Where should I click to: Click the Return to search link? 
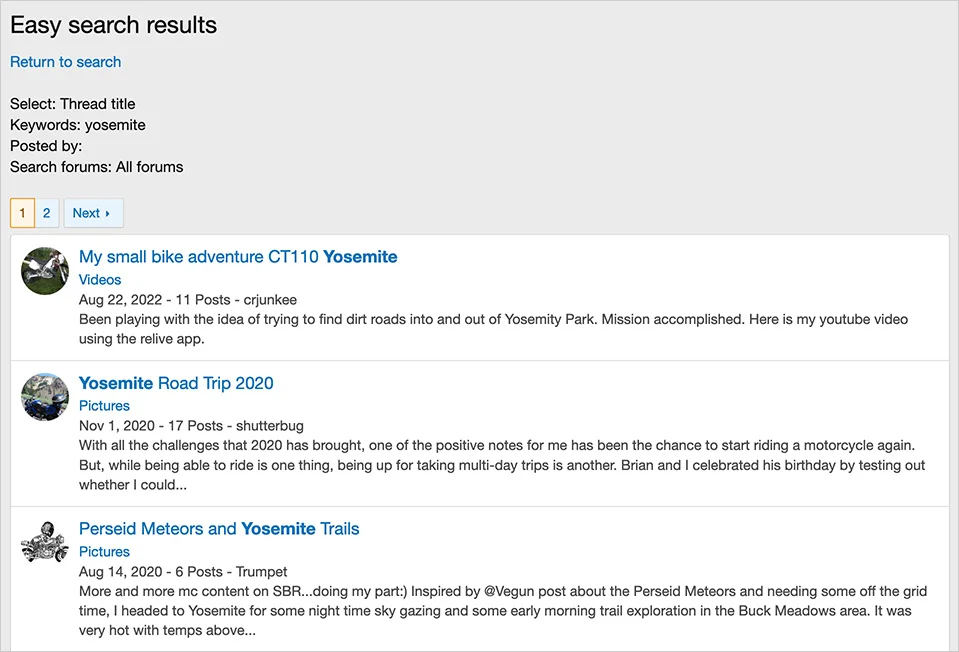(x=65, y=62)
